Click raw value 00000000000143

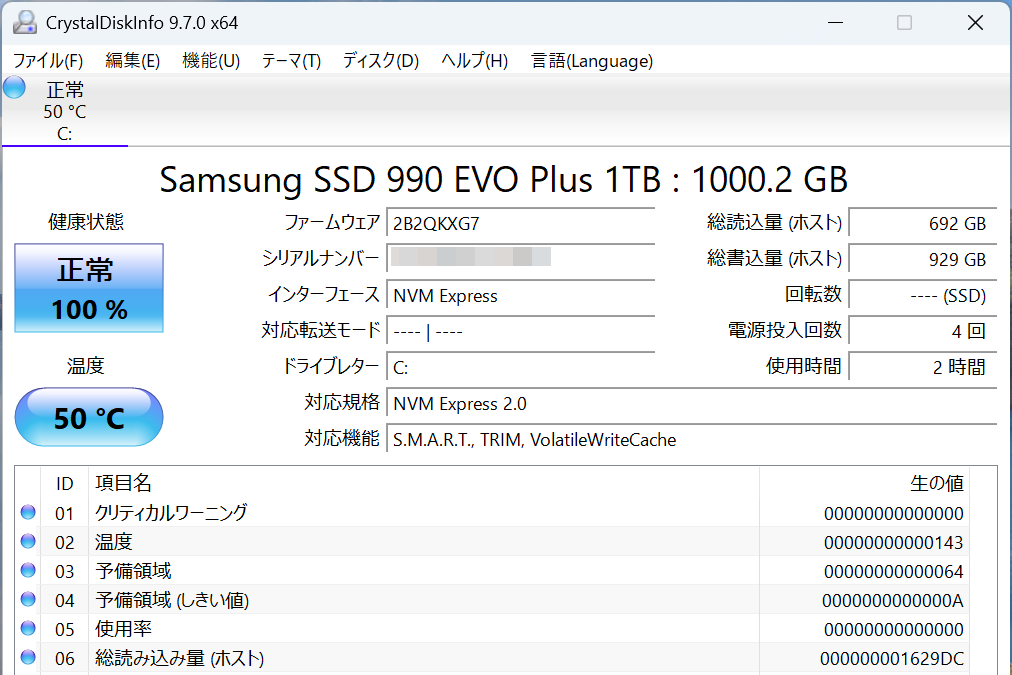[x=893, y=543]
